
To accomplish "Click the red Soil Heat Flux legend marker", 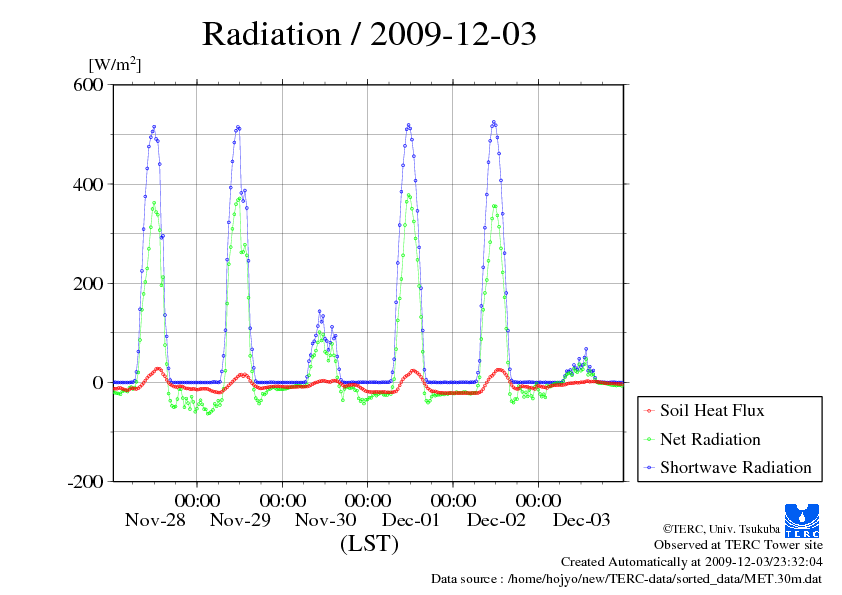I will click(649, 411).
